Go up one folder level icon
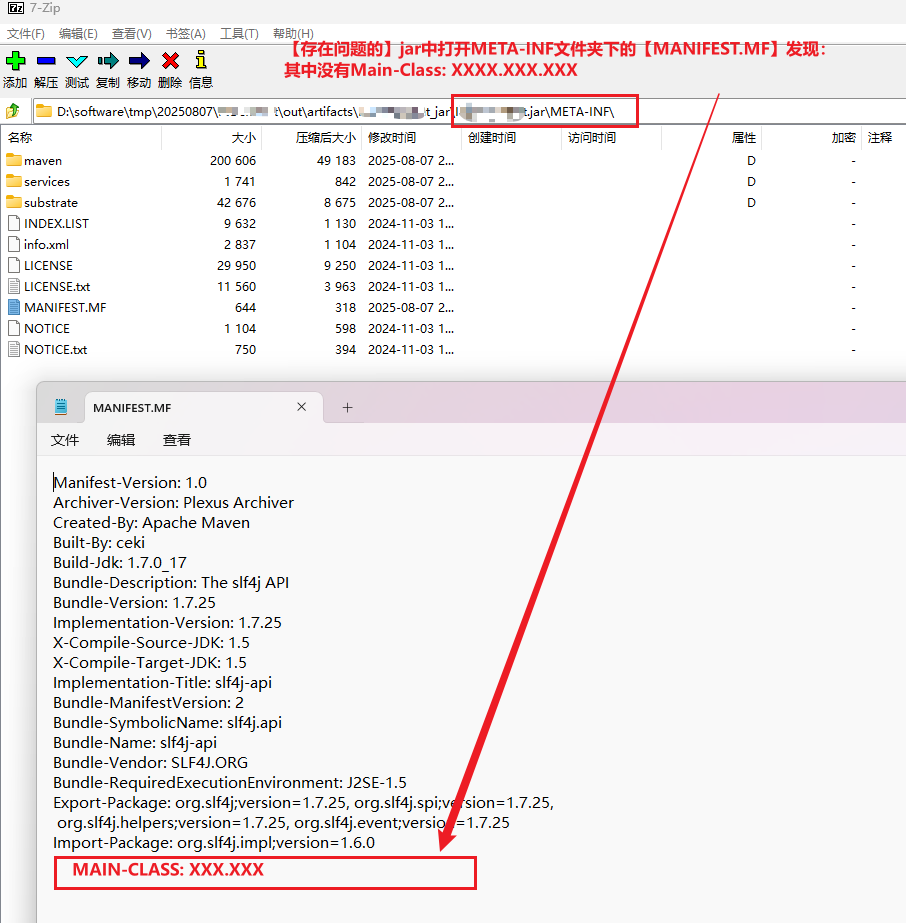 (x=13, y=111)
